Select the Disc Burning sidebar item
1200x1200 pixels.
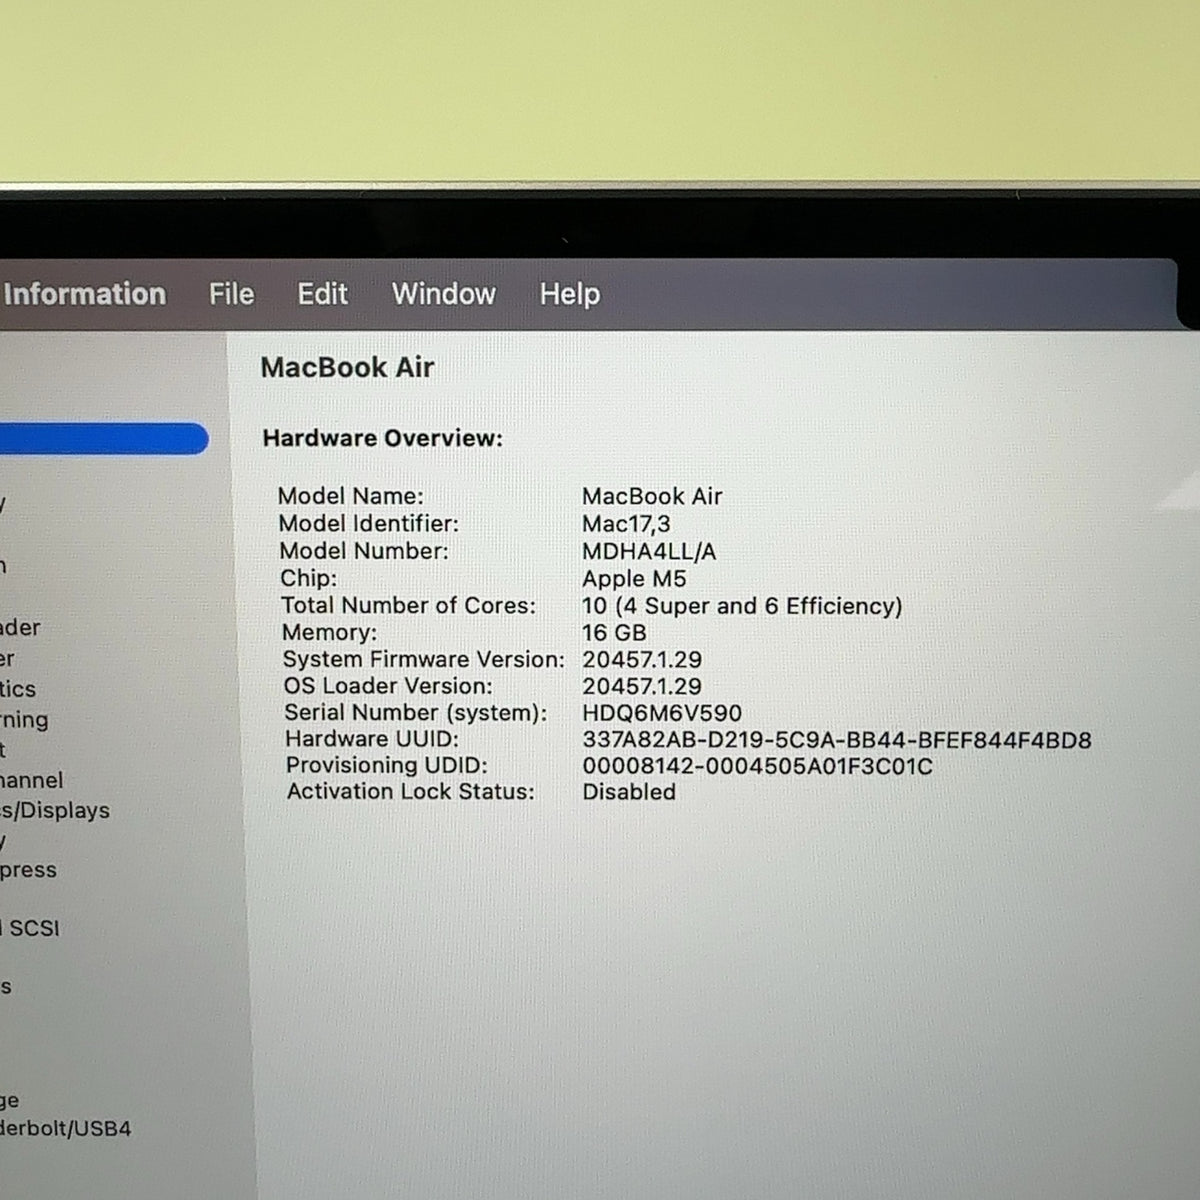coord(24,719)
